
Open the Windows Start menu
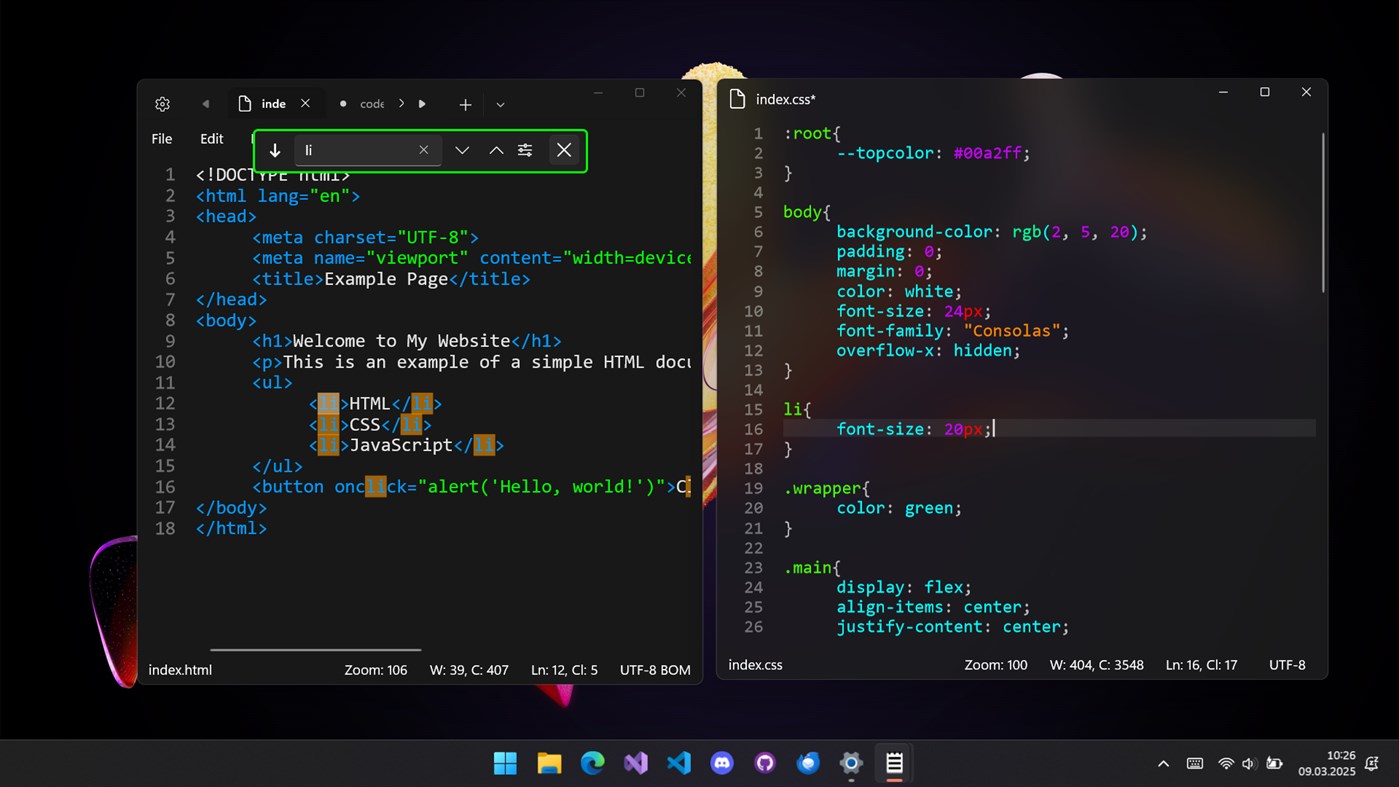(x=506, y=764)
